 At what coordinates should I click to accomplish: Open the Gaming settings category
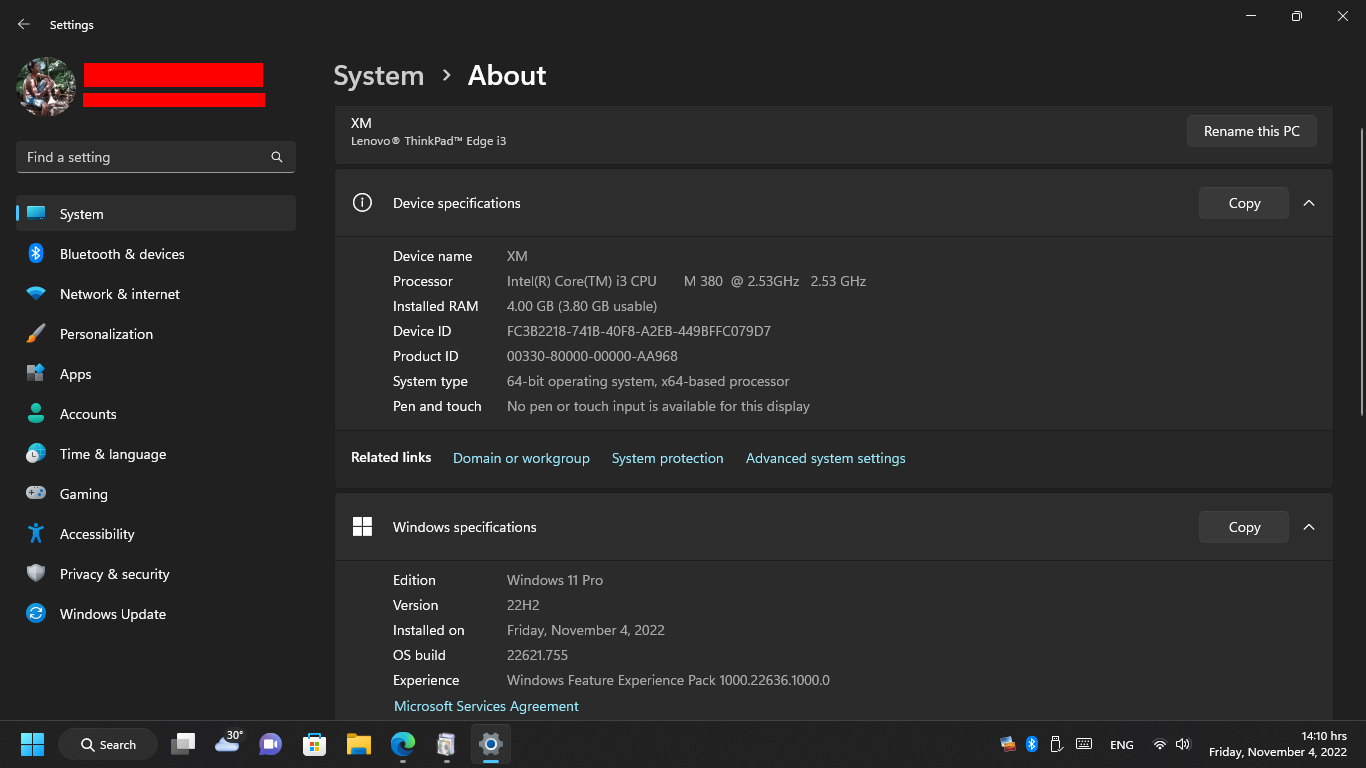click(x=156, y=494)
